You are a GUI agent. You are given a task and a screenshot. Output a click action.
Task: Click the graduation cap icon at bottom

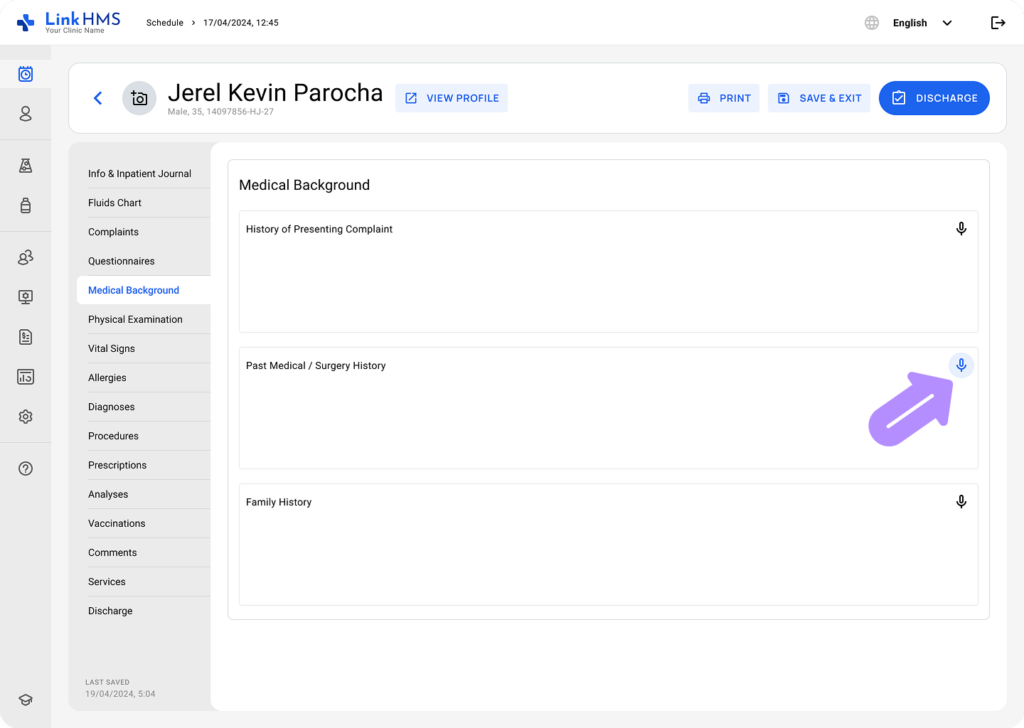[x=25, y=700]
